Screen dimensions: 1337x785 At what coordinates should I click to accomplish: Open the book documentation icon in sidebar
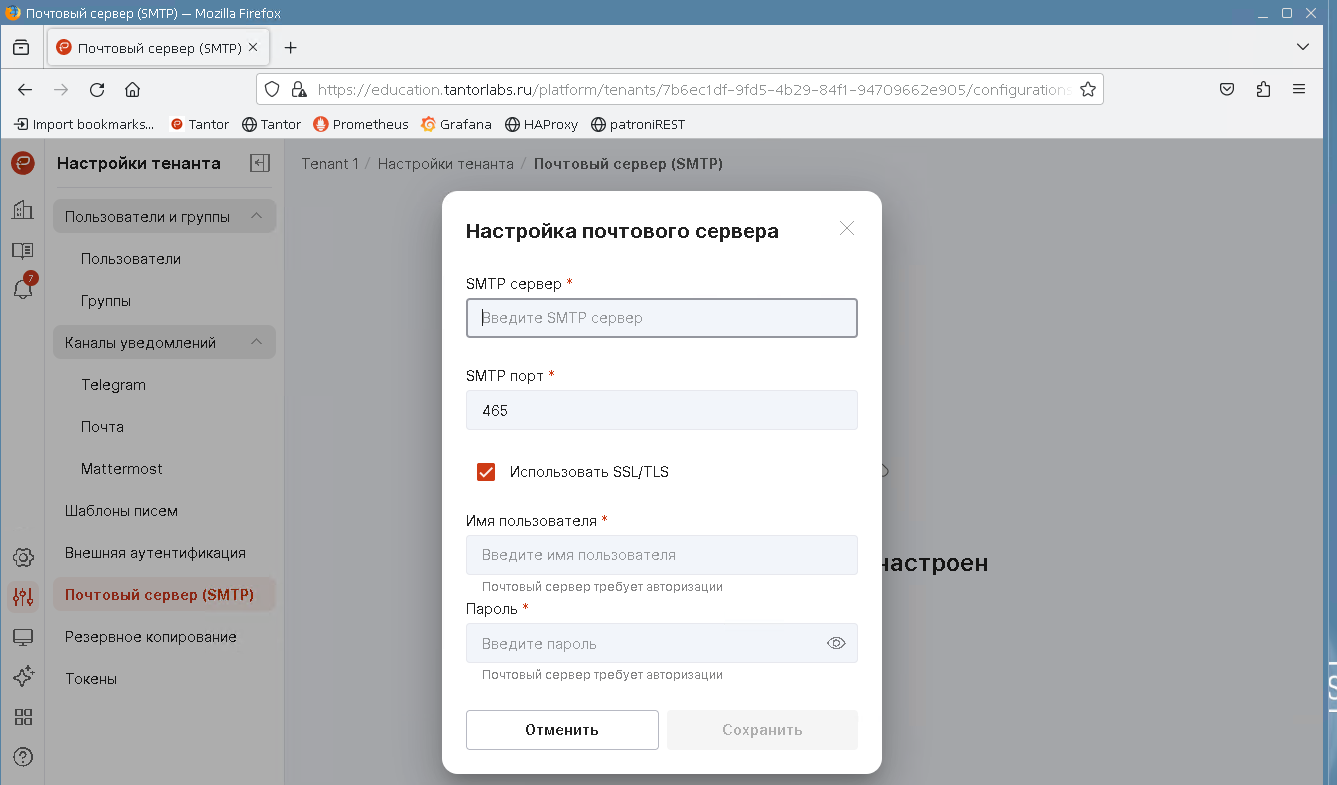22,250
